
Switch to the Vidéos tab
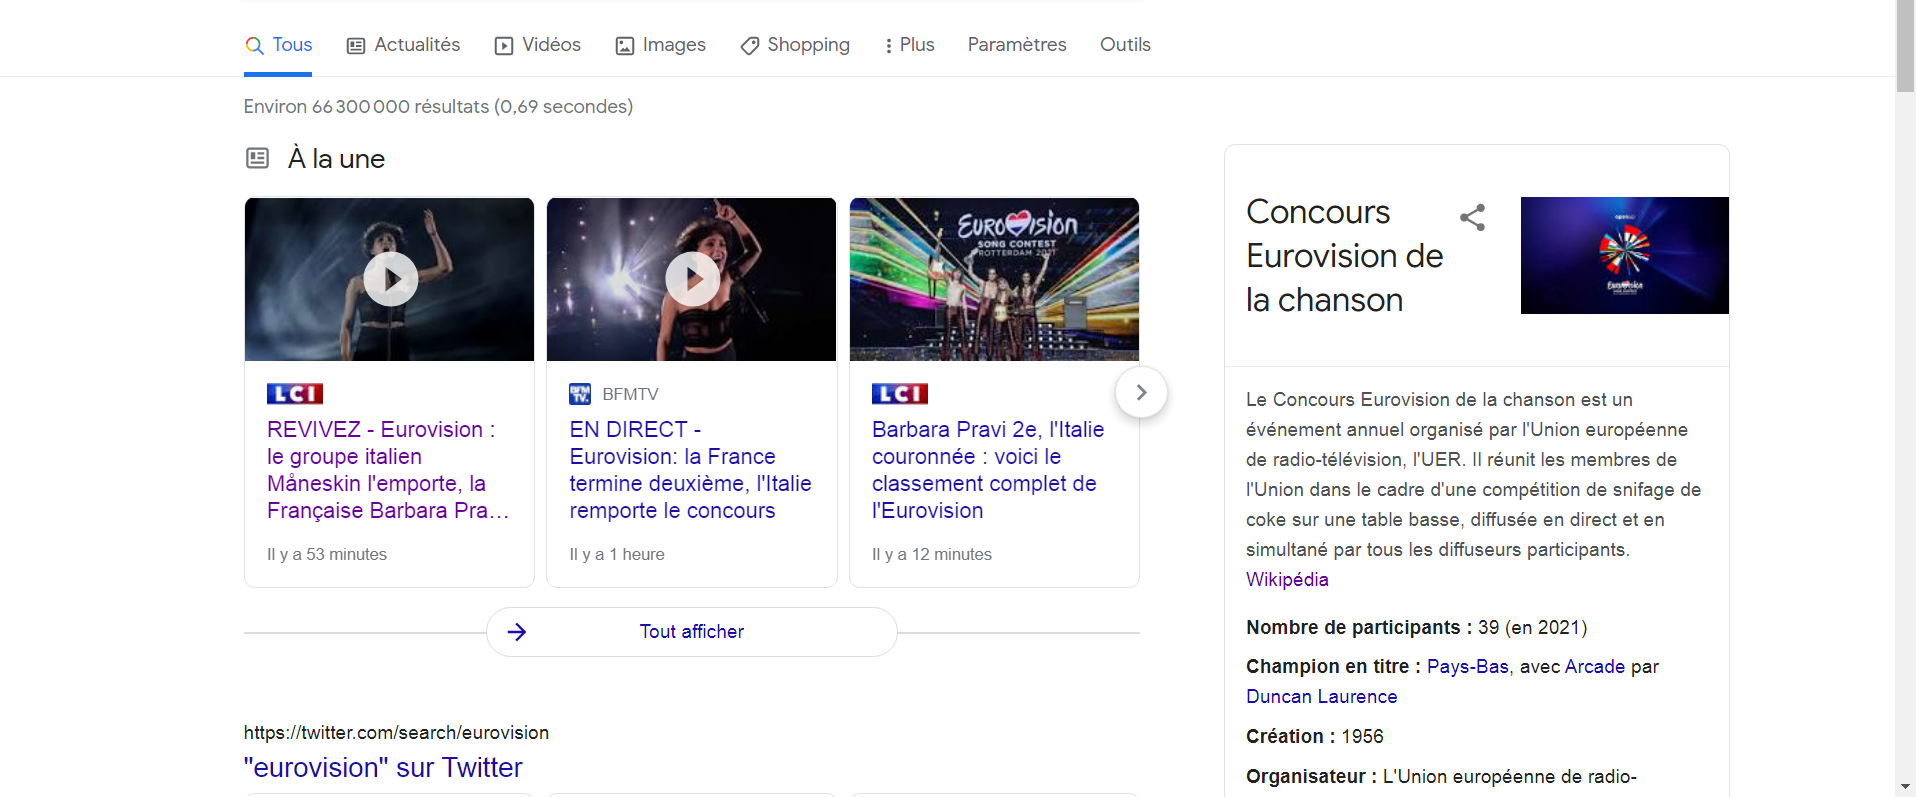pyautogui.click(x=538, y=45)
